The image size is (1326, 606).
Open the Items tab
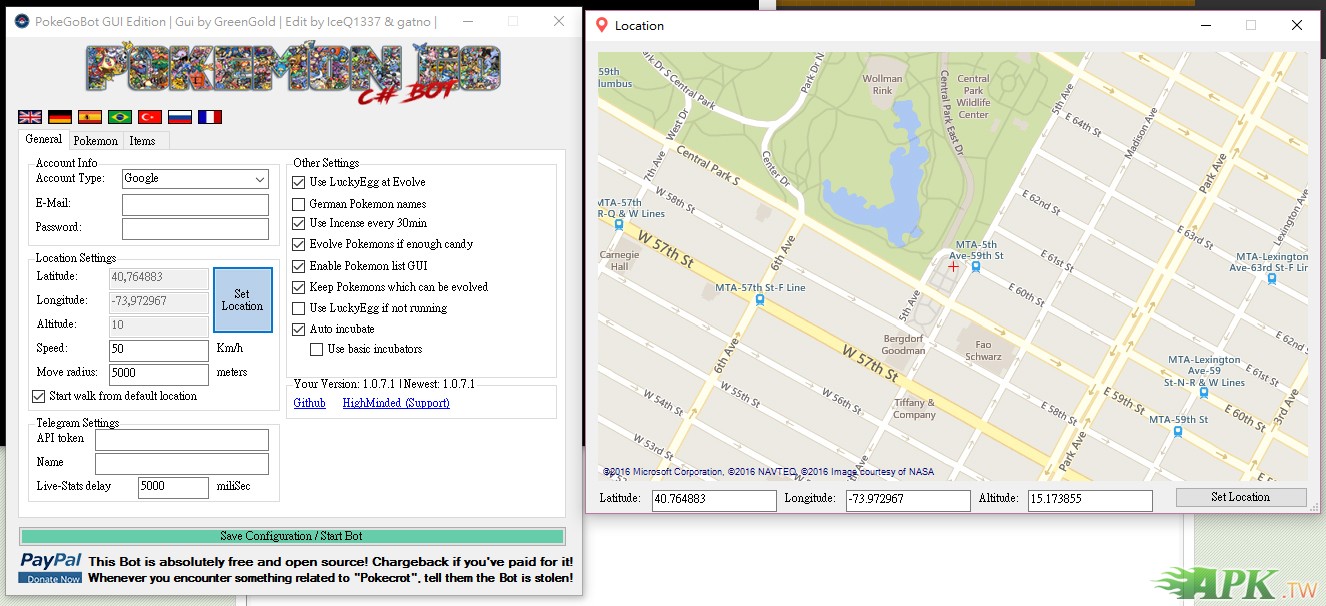(142, 141)
